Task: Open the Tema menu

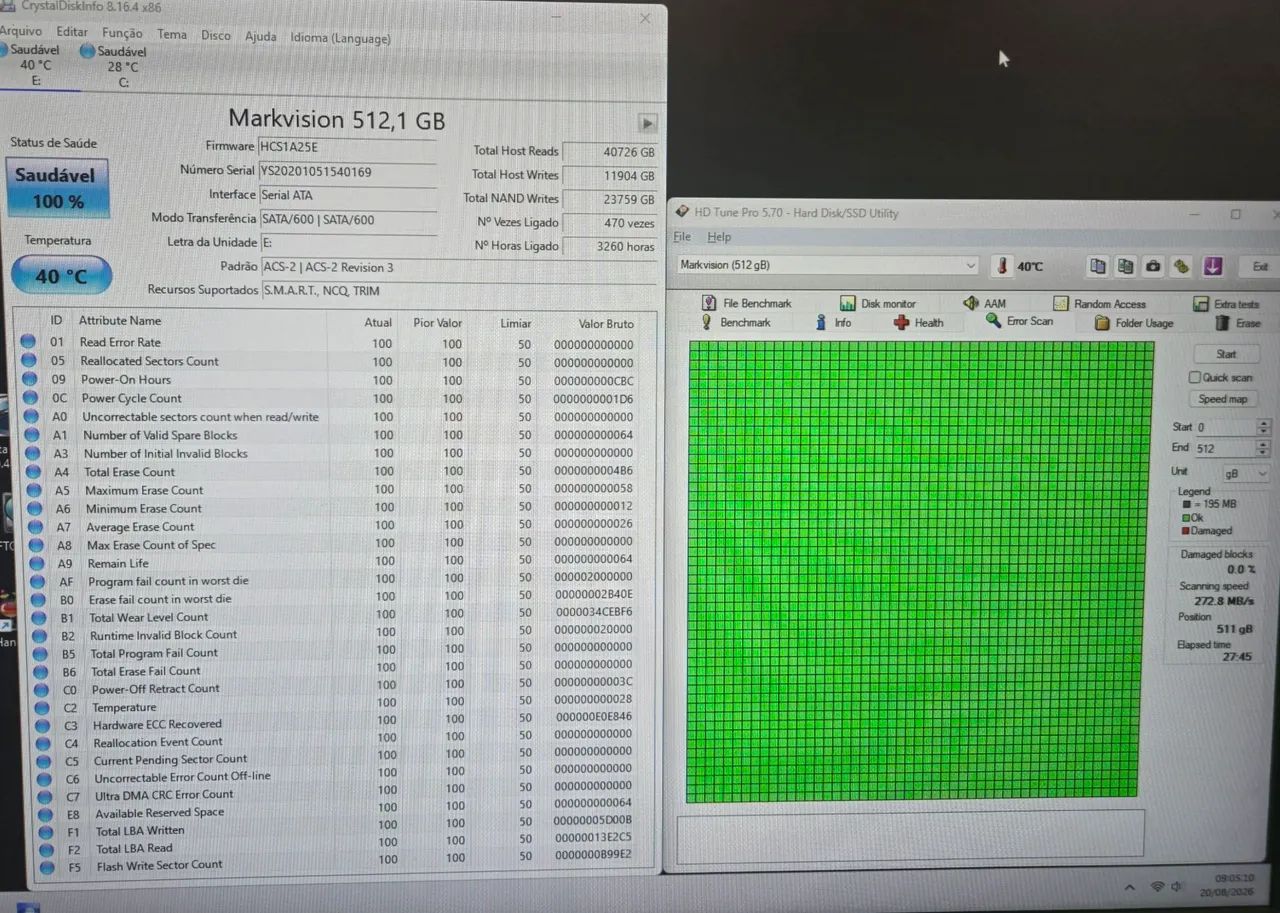Action: coord(172,34)
